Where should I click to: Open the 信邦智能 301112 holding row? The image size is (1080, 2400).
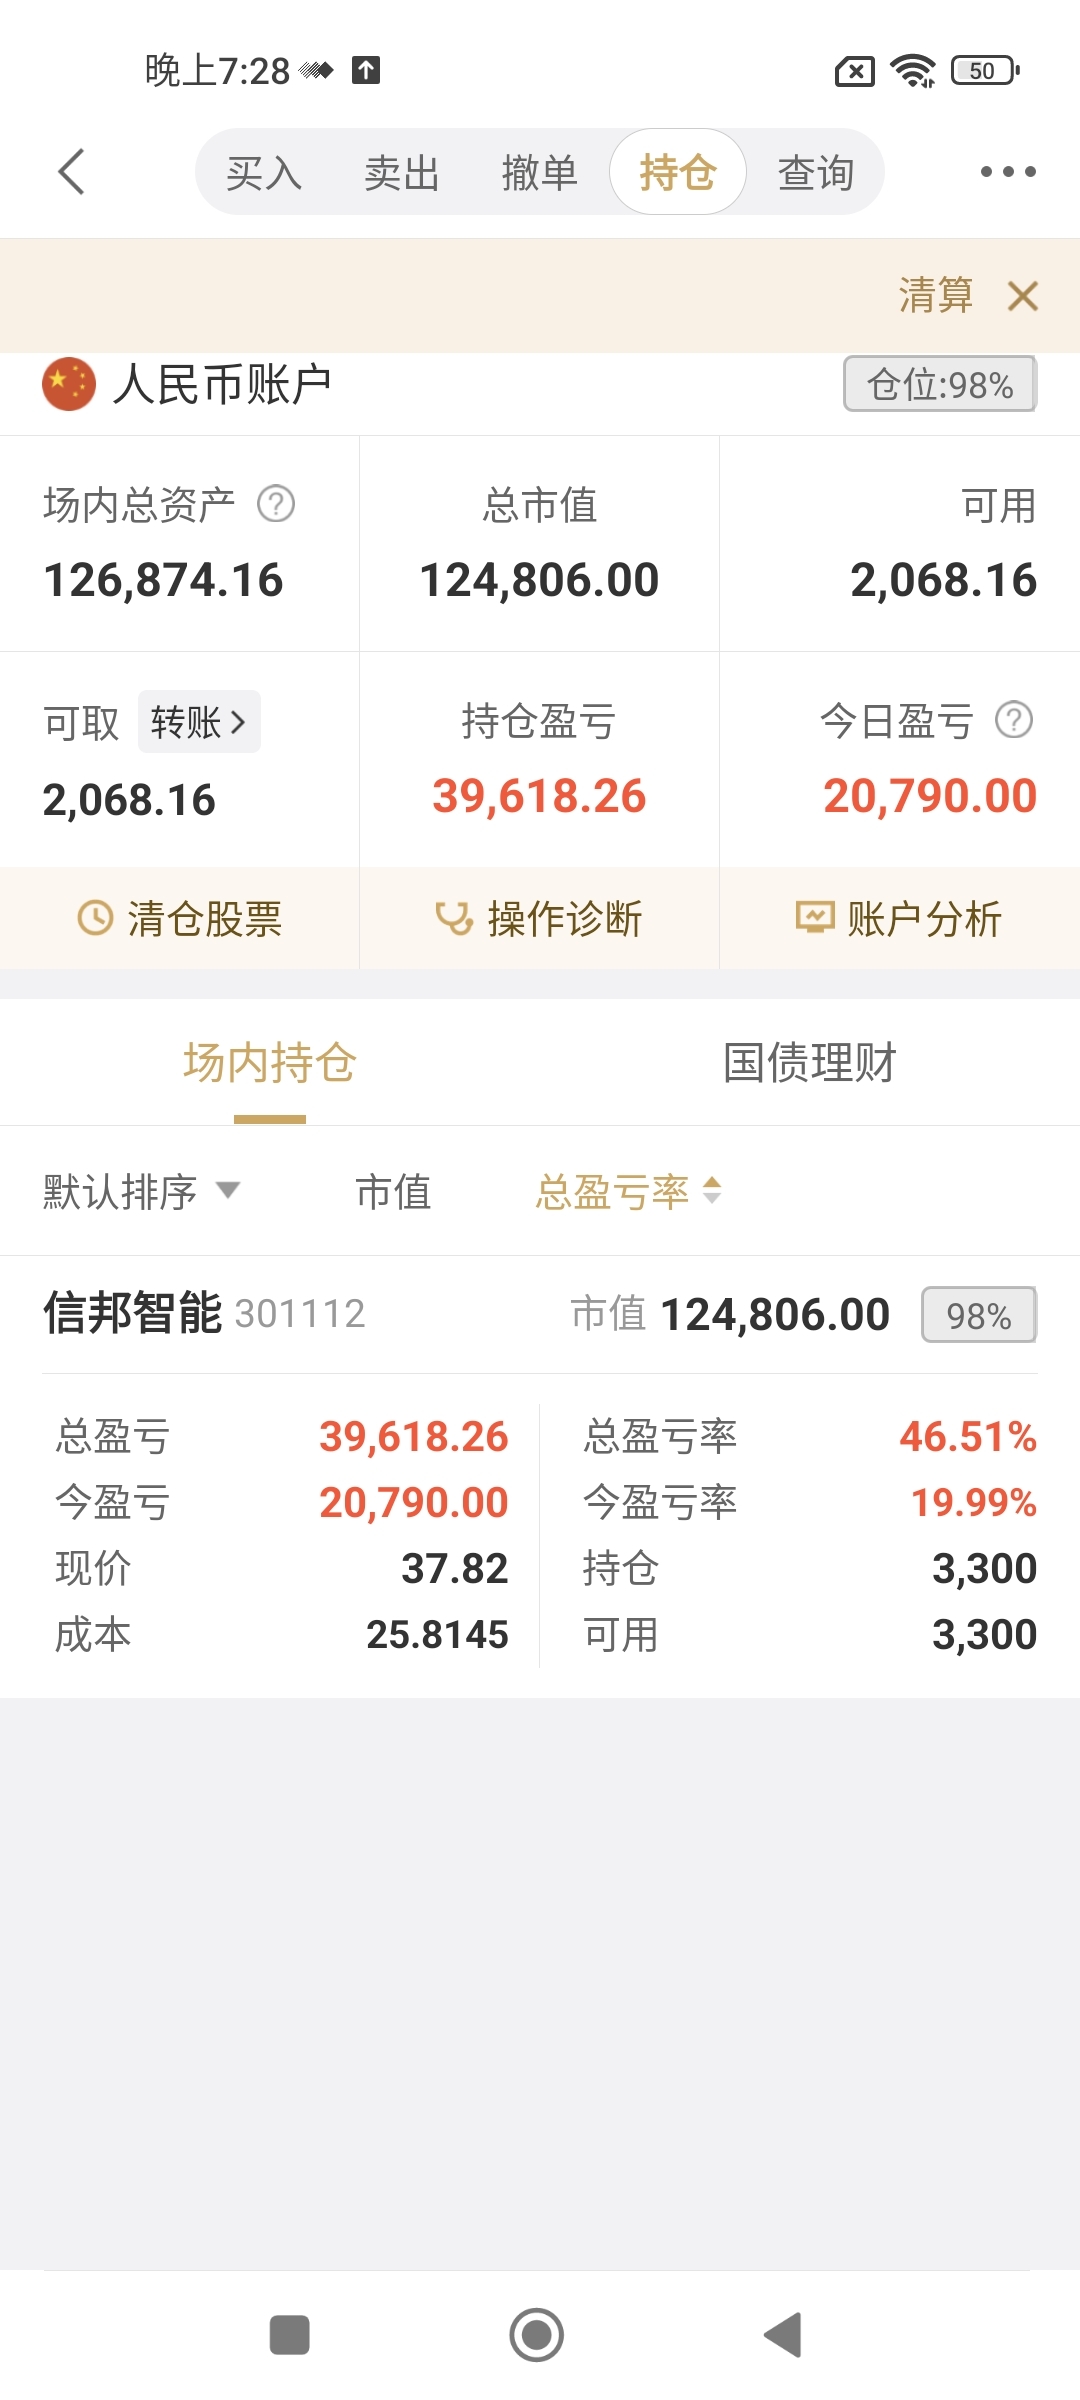tap(540, 1476)
